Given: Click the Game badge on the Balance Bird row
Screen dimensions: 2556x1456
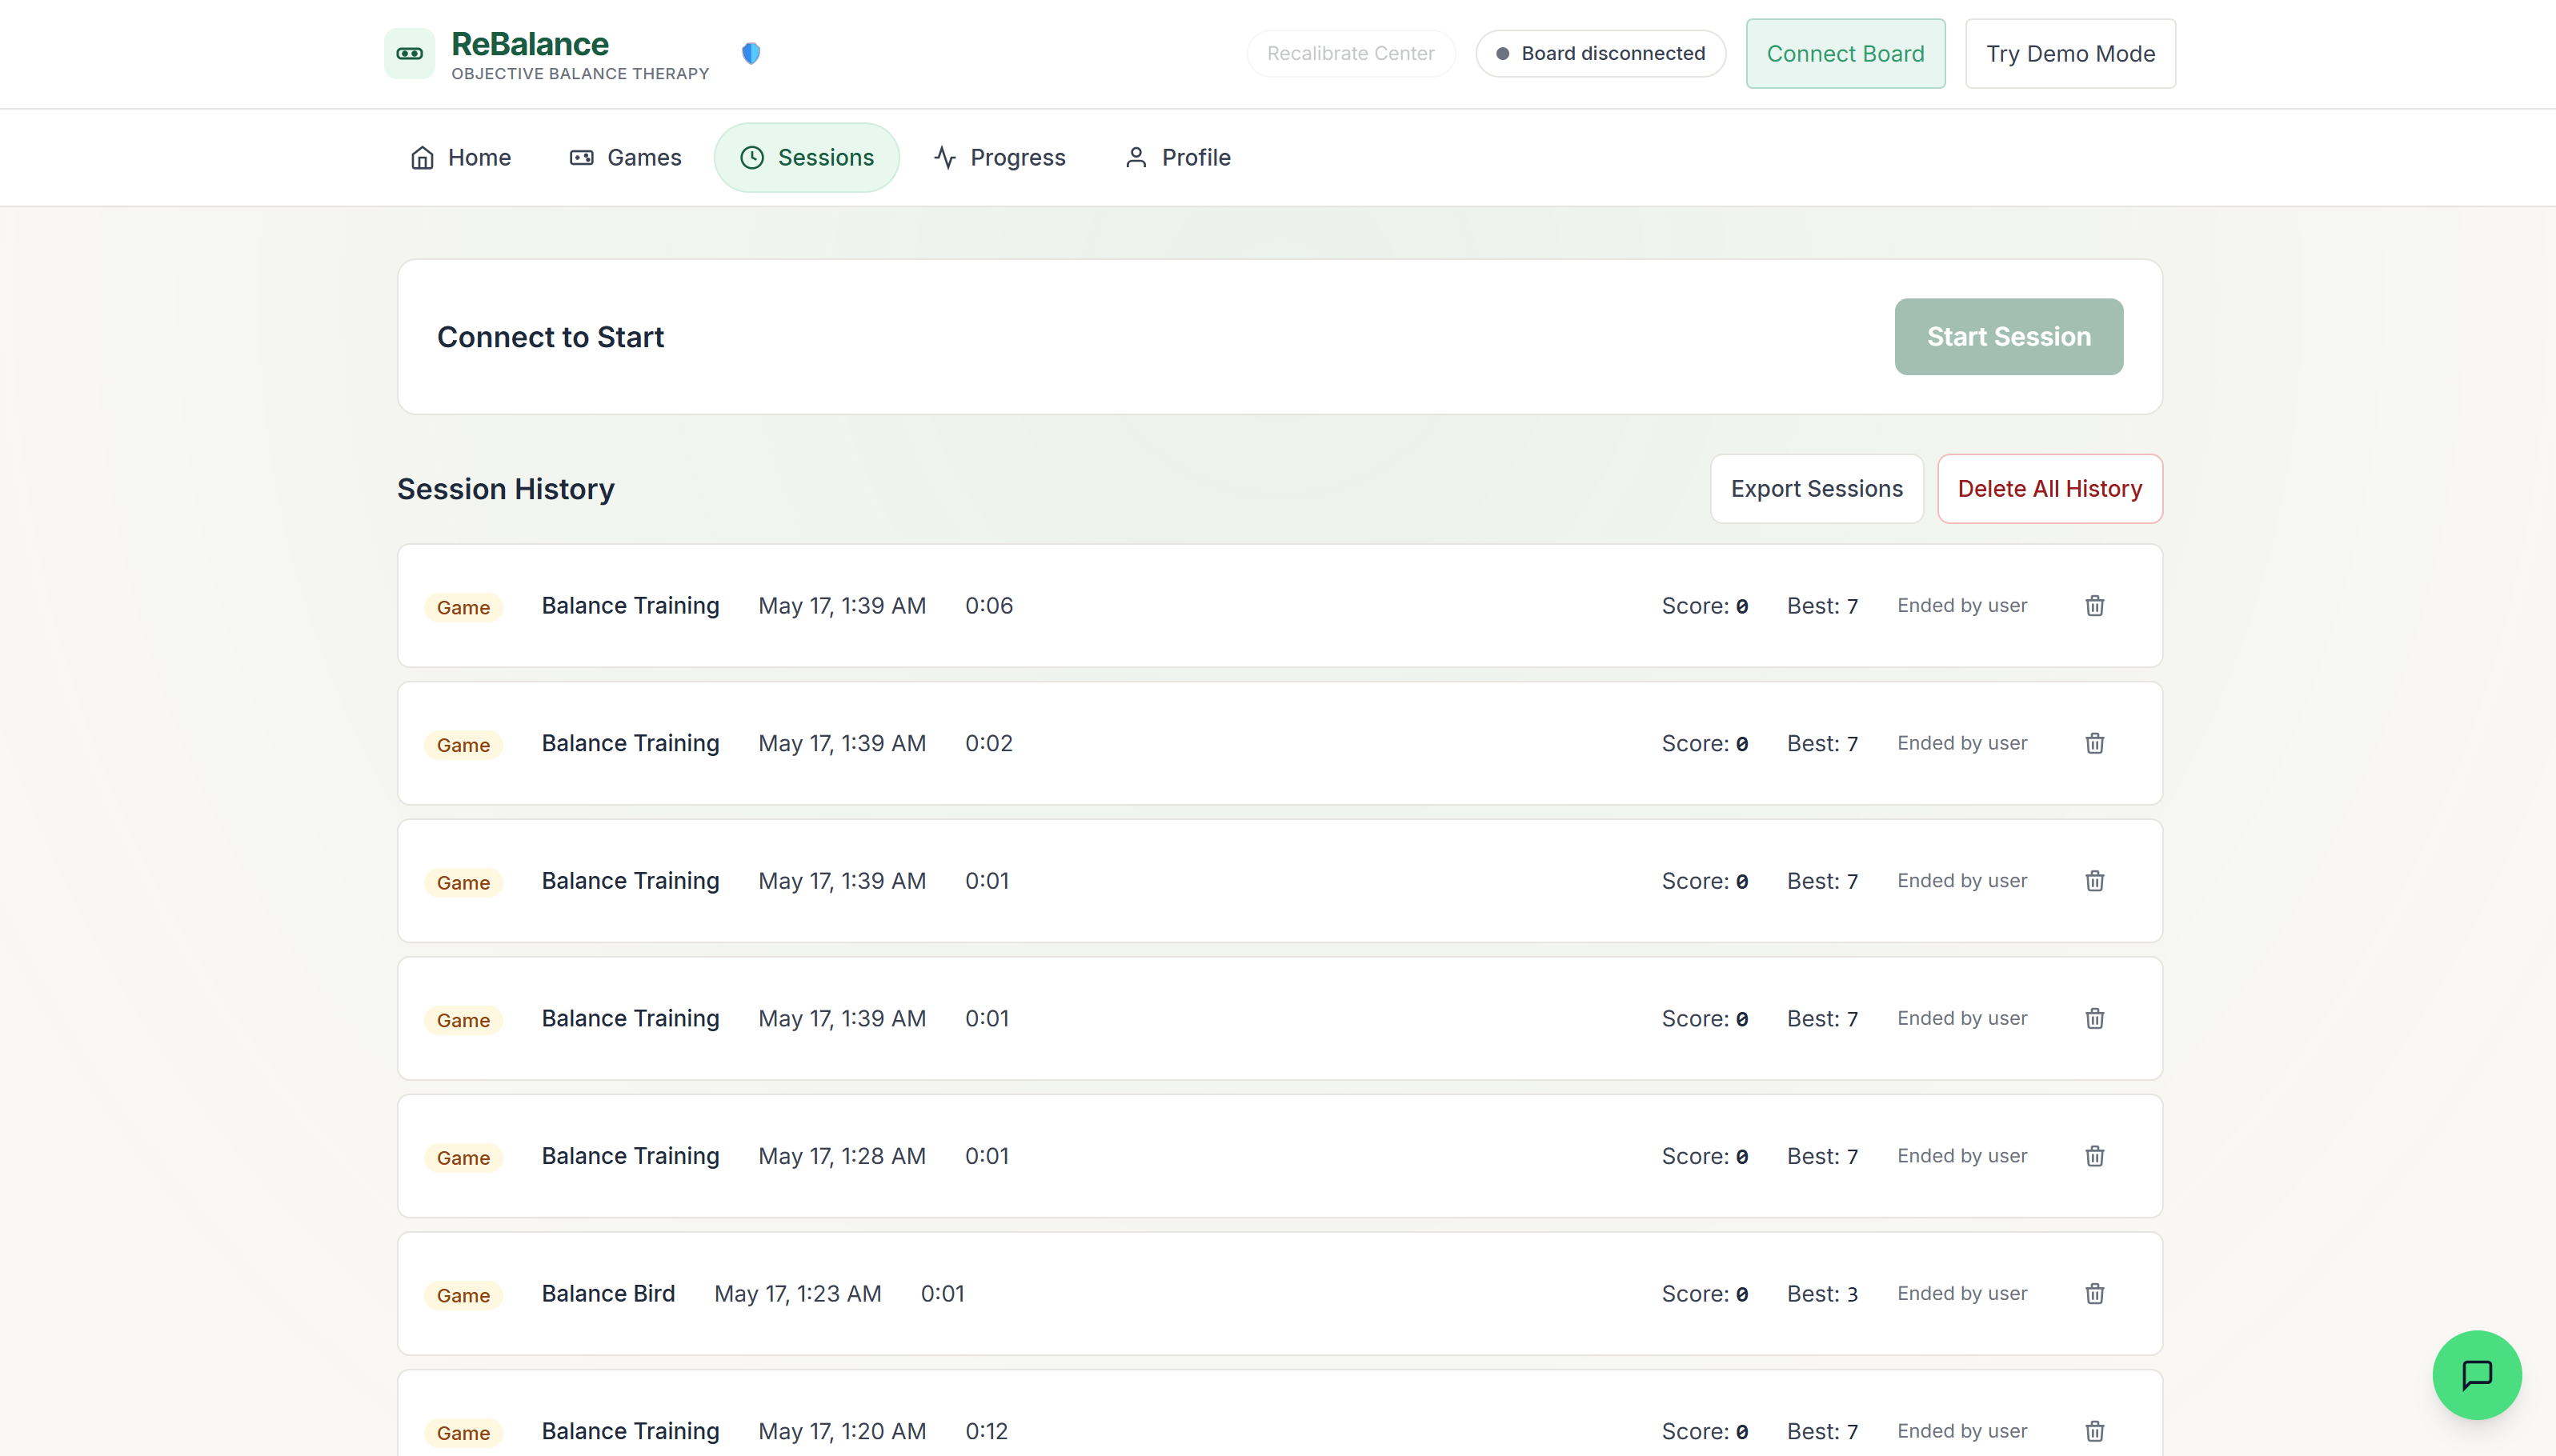Looking at the screenshot, I should [463, 1295].
